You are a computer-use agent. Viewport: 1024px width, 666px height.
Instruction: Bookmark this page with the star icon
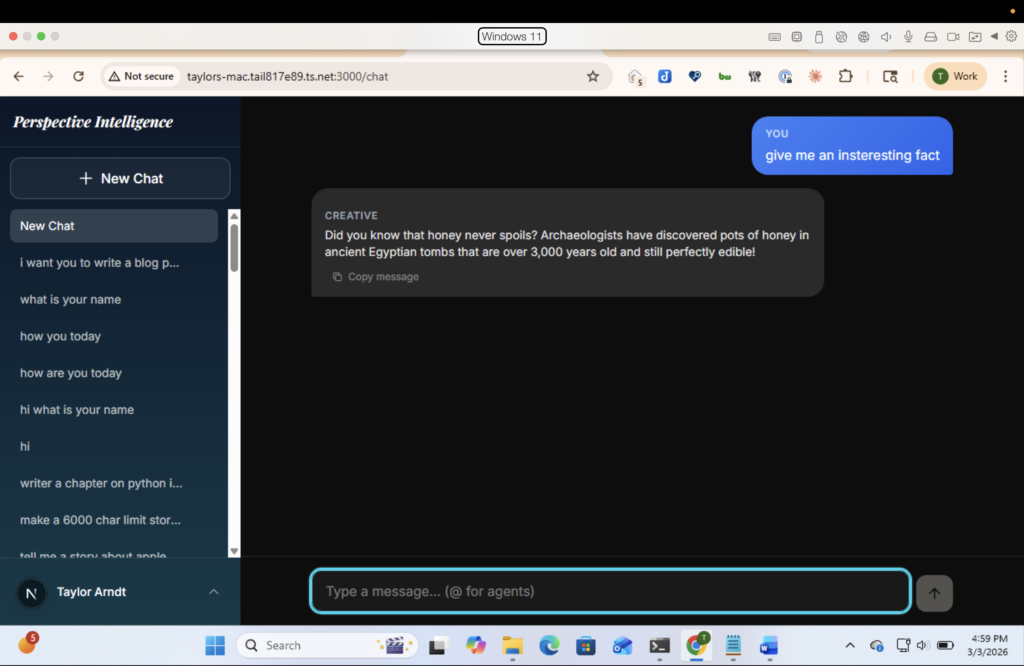pos(592,76)
